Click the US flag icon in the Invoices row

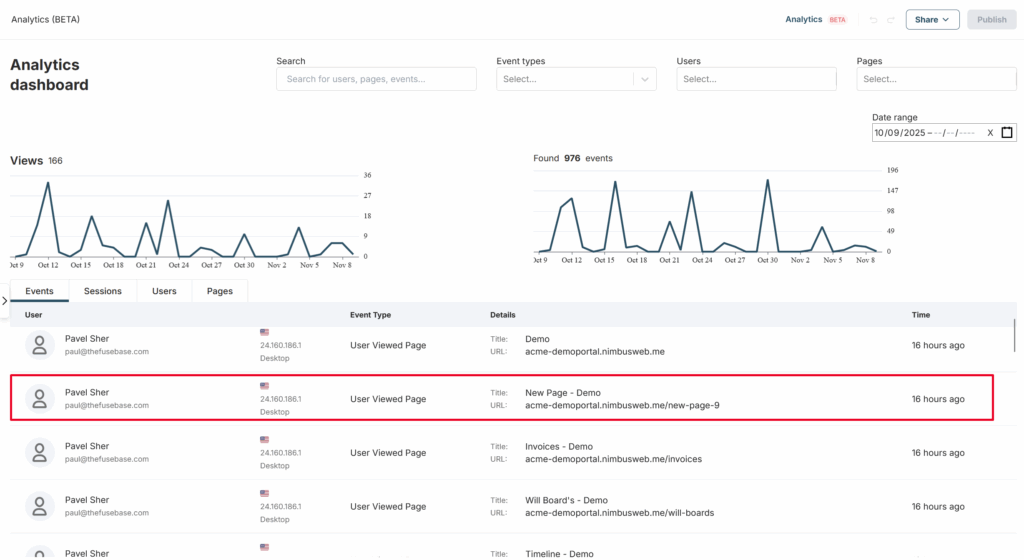264,440
